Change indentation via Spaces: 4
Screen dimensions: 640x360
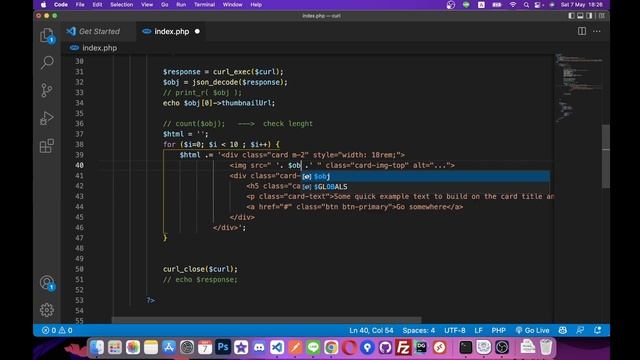pos(418,330)
